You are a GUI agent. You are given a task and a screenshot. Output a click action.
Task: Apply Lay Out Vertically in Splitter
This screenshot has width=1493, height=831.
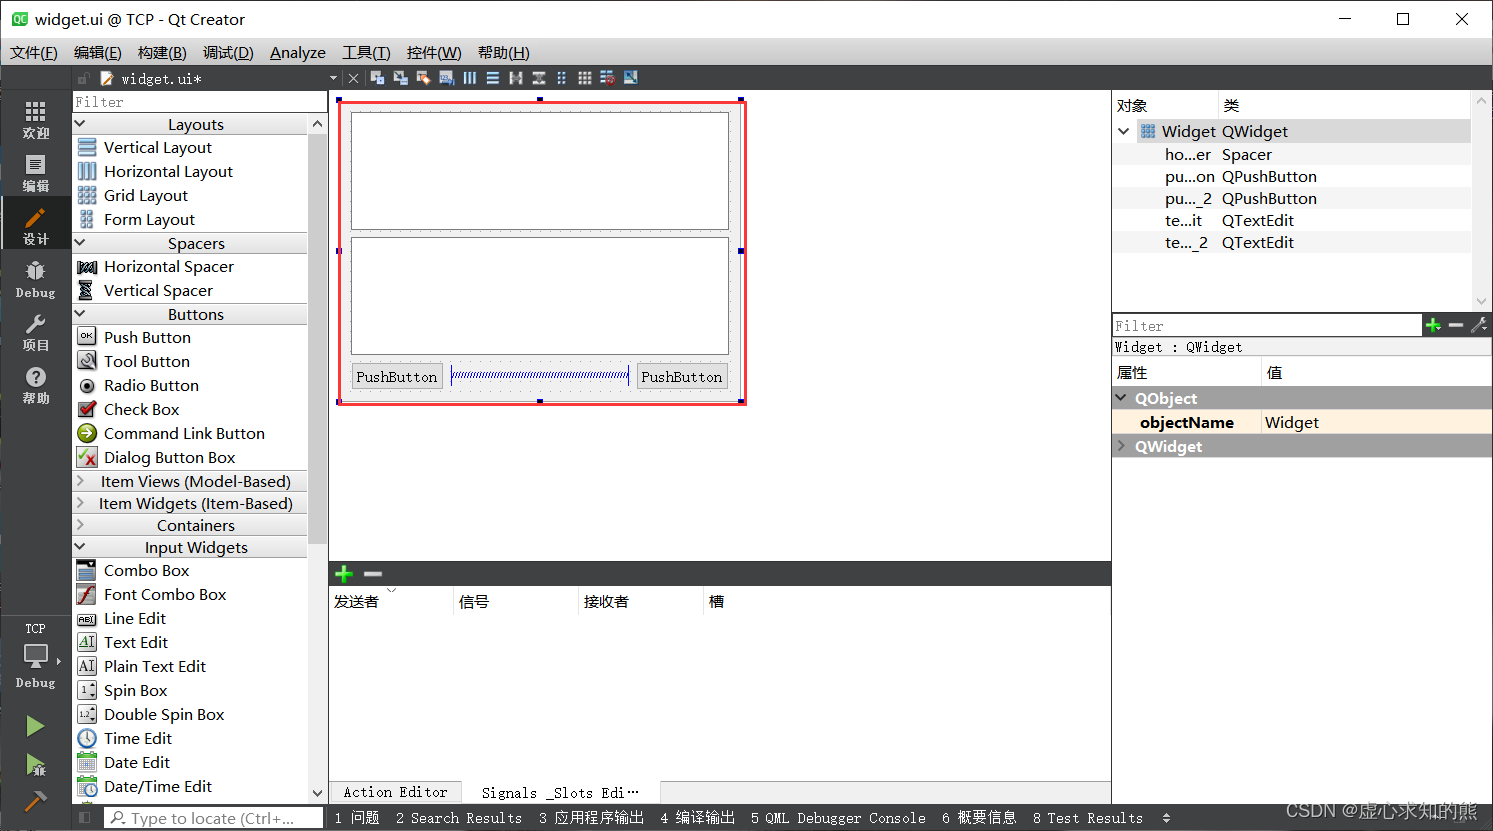coord(538,78)
